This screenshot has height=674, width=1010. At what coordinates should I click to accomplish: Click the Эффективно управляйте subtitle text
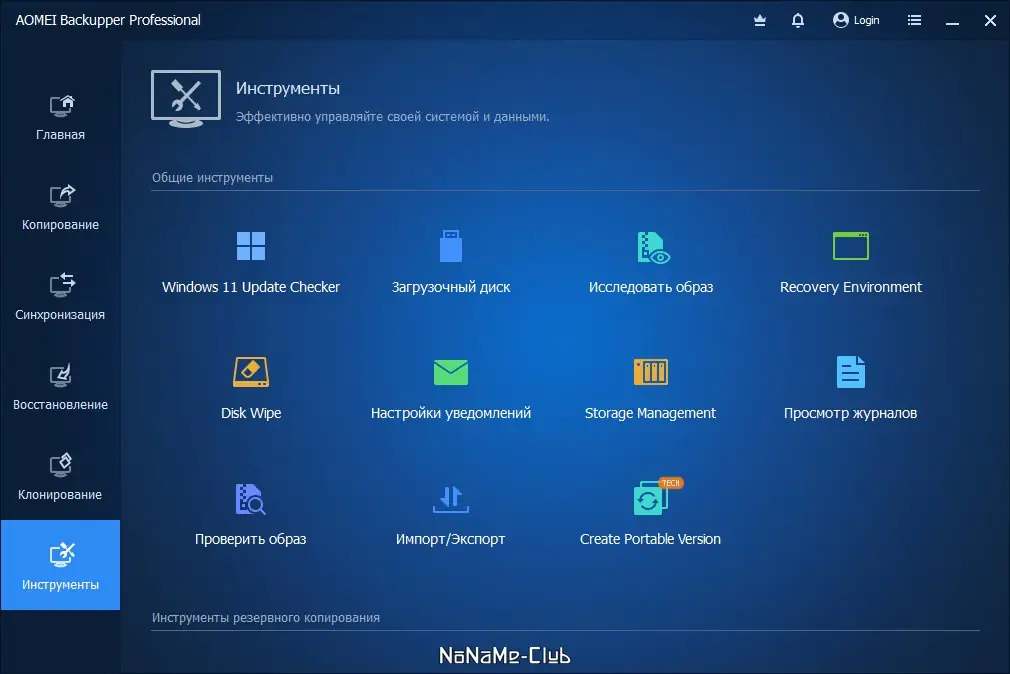click(x=392, y=117)
